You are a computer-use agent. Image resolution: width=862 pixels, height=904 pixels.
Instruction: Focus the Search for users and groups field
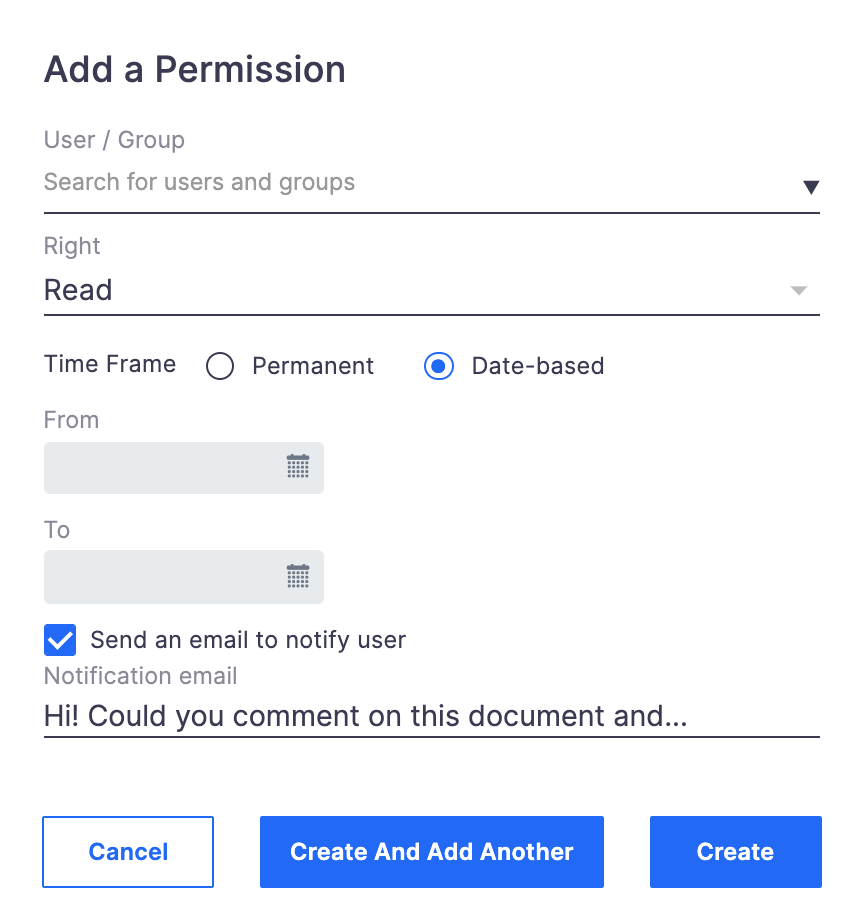[421, 183]
